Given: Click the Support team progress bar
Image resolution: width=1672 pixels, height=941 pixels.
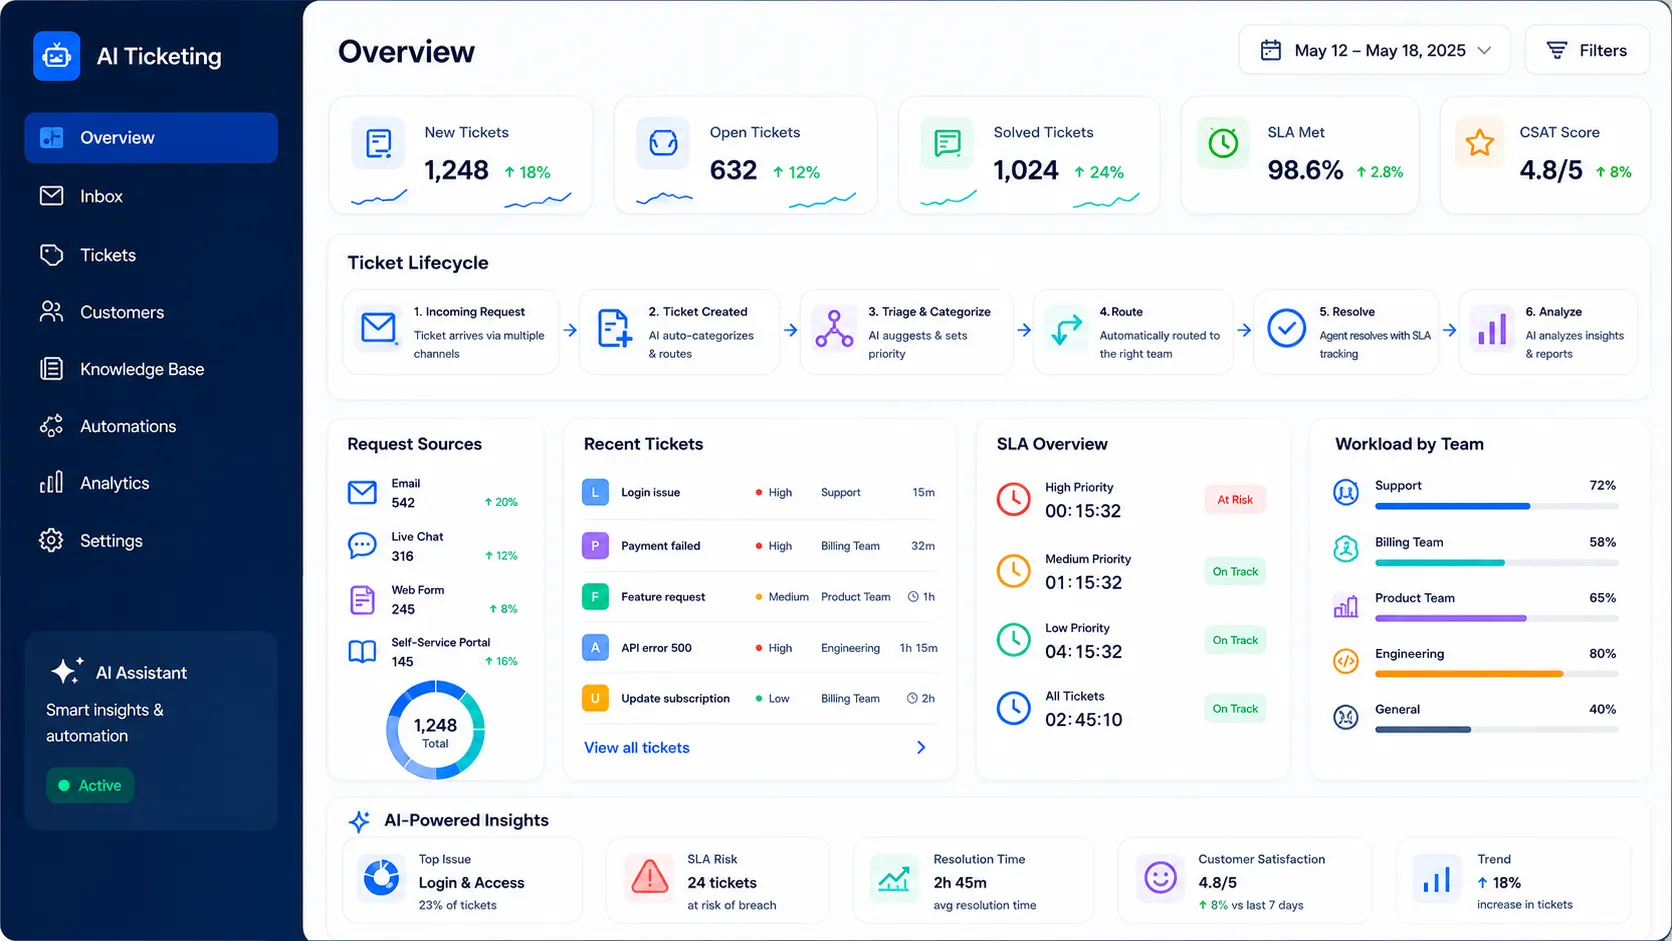Looking at the screenshot, I should (x=1496, y=506).
